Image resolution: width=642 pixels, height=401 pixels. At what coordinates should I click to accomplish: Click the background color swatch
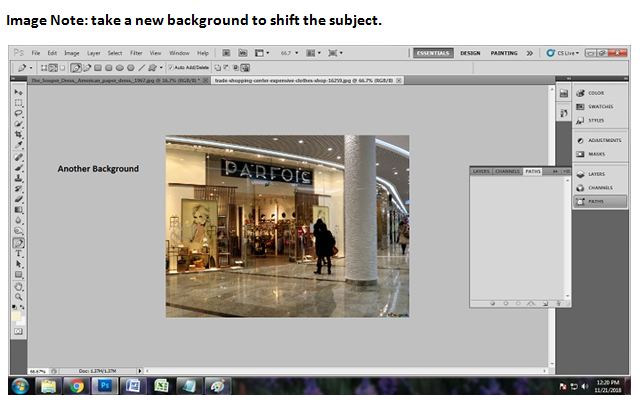(21, 321)
